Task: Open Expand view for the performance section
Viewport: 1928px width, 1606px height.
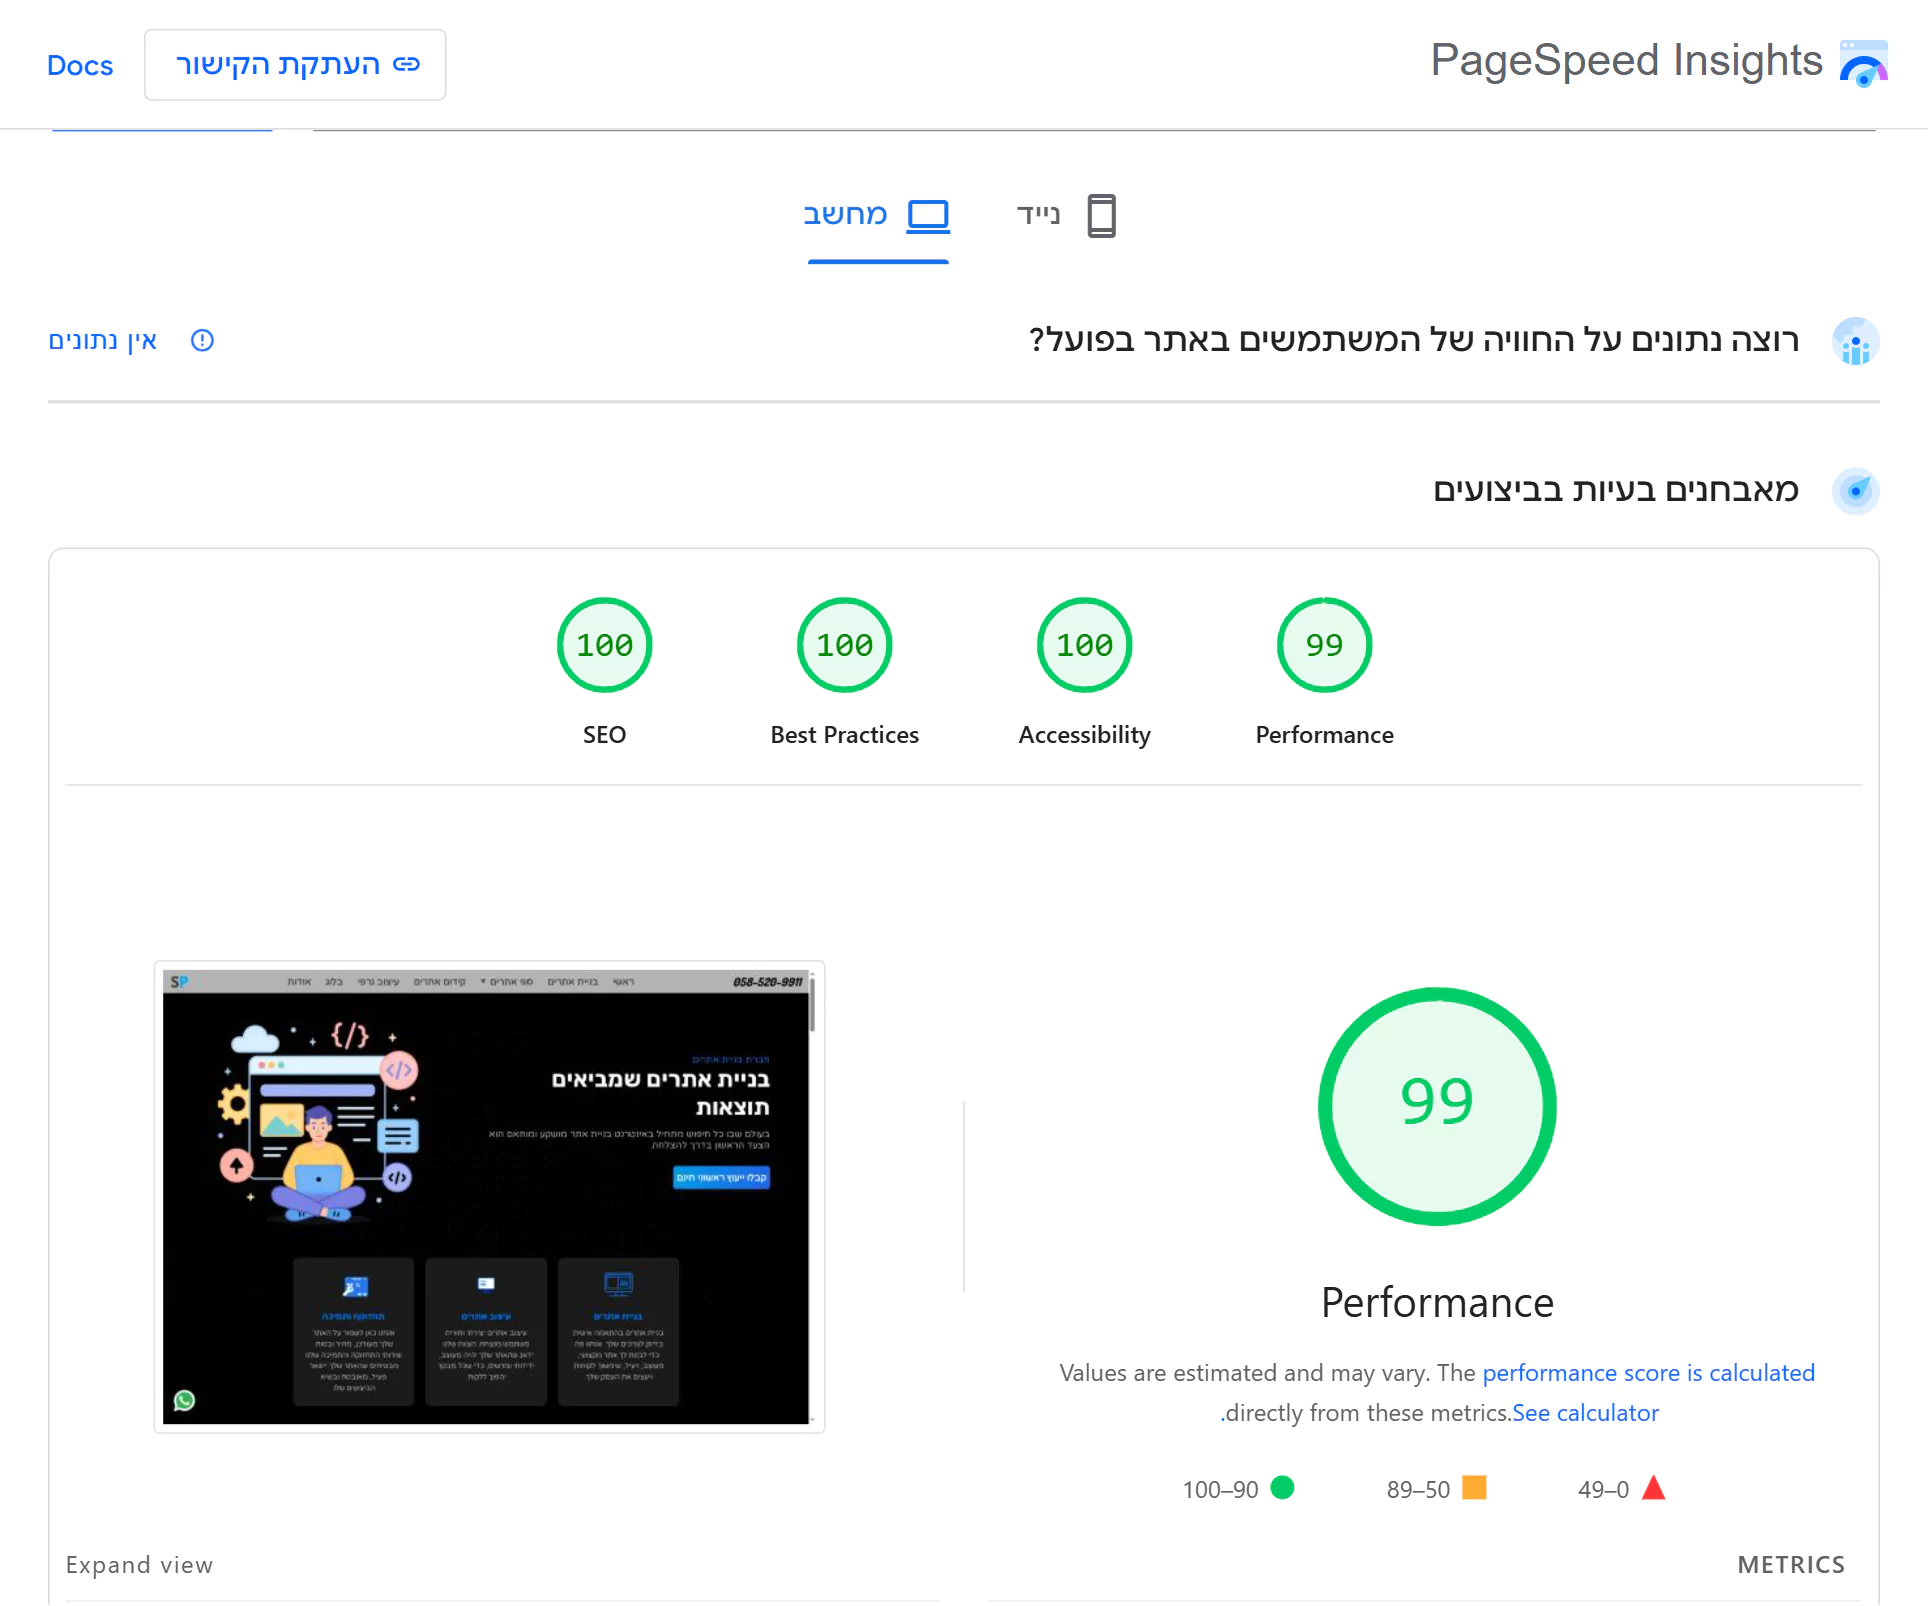Action: click(139, 1564)
